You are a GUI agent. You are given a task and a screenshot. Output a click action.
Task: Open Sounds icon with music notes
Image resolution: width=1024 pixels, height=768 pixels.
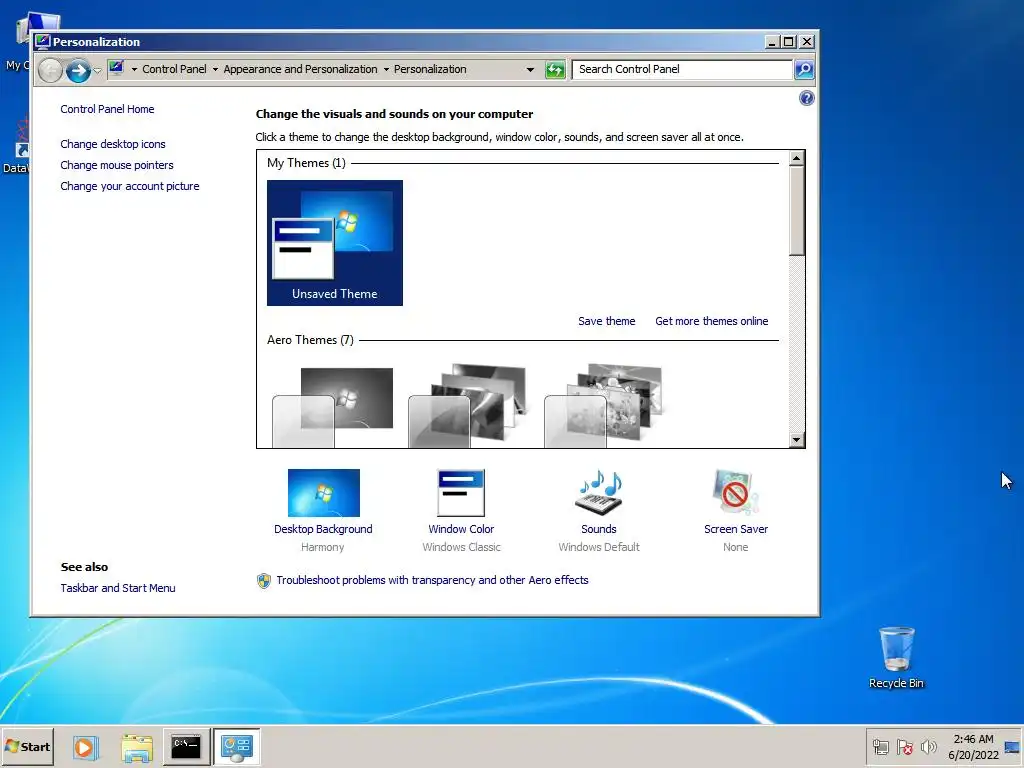[599, 492]
